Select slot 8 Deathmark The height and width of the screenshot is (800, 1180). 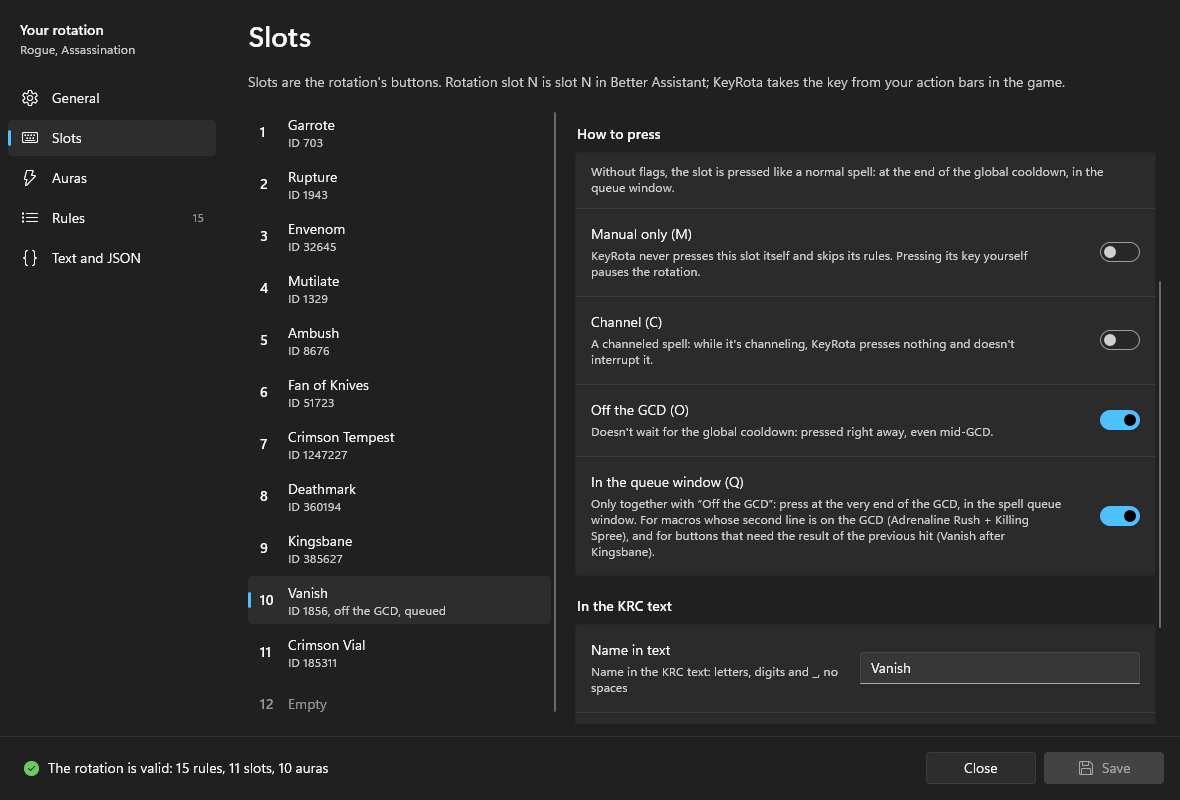(x=400, y=497)
